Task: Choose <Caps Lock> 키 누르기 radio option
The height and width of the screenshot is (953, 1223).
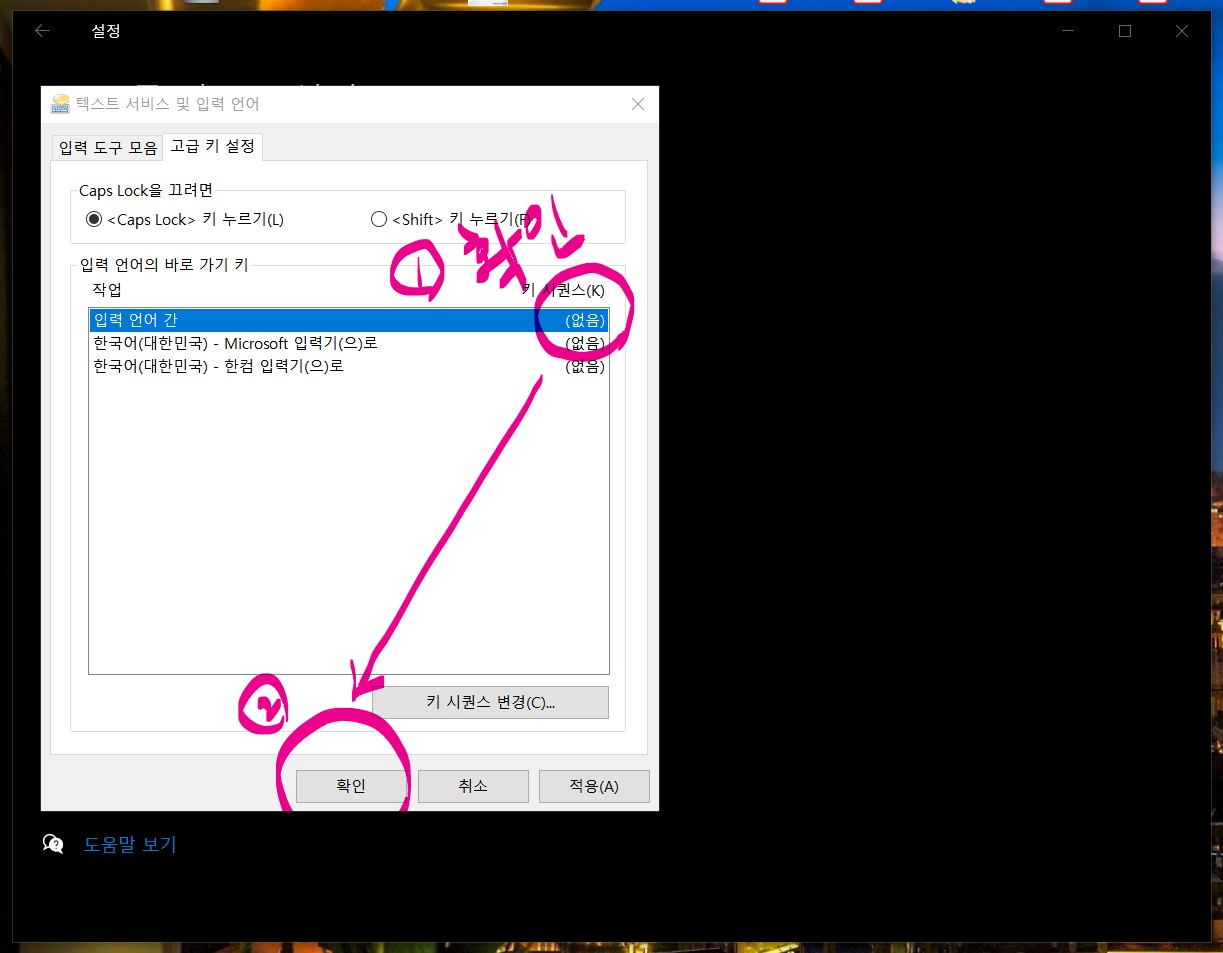Action: (185, 219)
